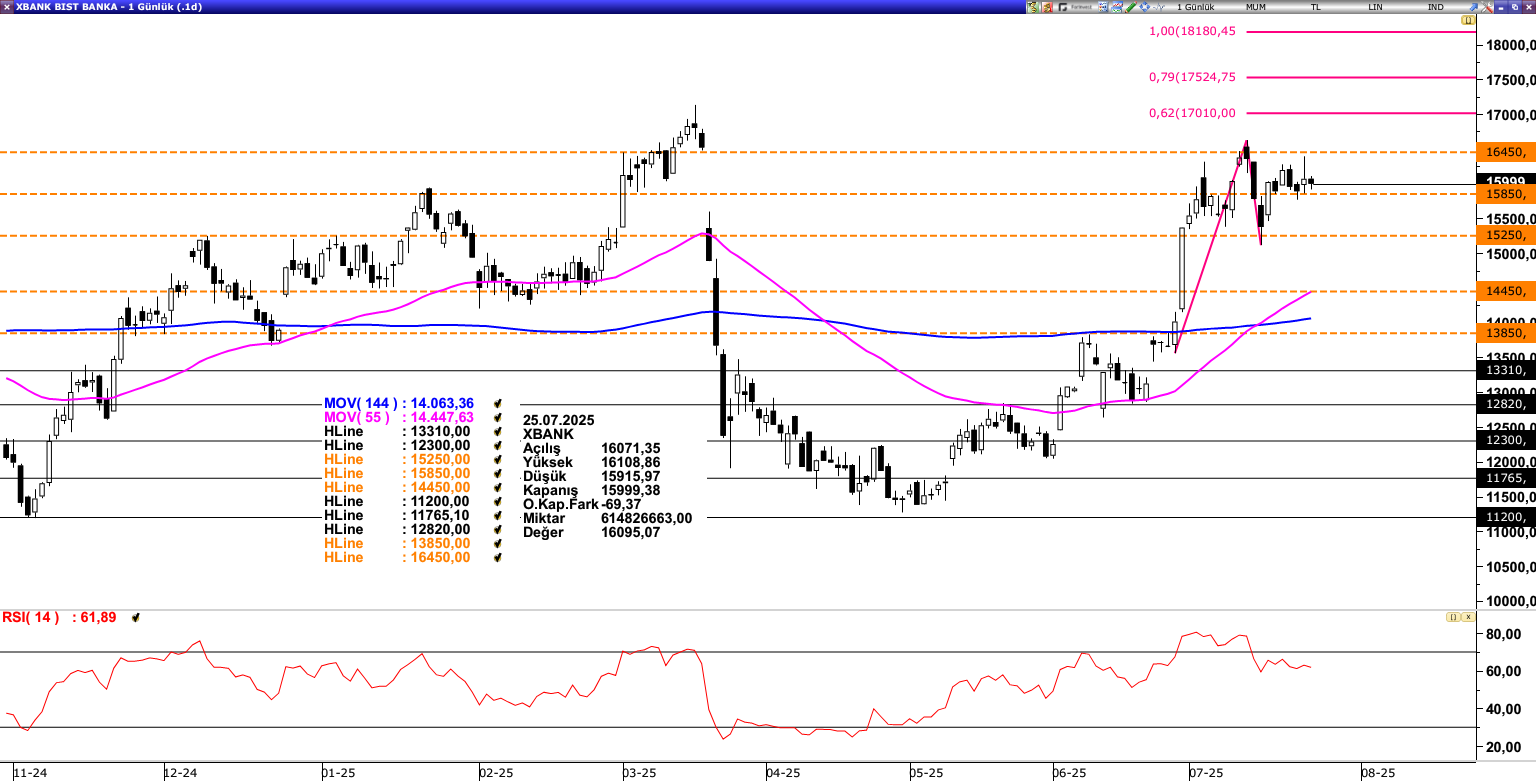Click the 25.07.2025 date in the data box
The height and width of the screenshot is (781, 1536).
(557, 420)
